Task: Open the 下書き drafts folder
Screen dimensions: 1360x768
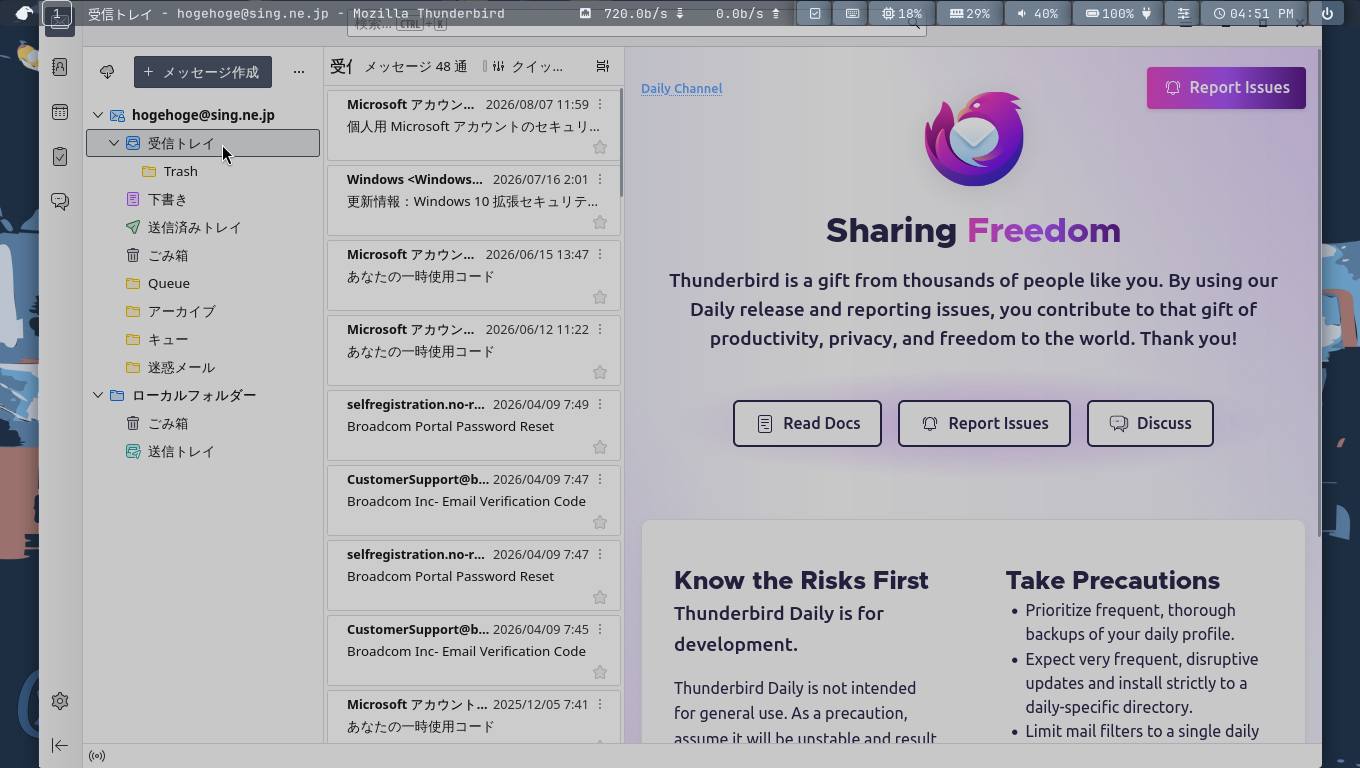Action: point(203,199)
